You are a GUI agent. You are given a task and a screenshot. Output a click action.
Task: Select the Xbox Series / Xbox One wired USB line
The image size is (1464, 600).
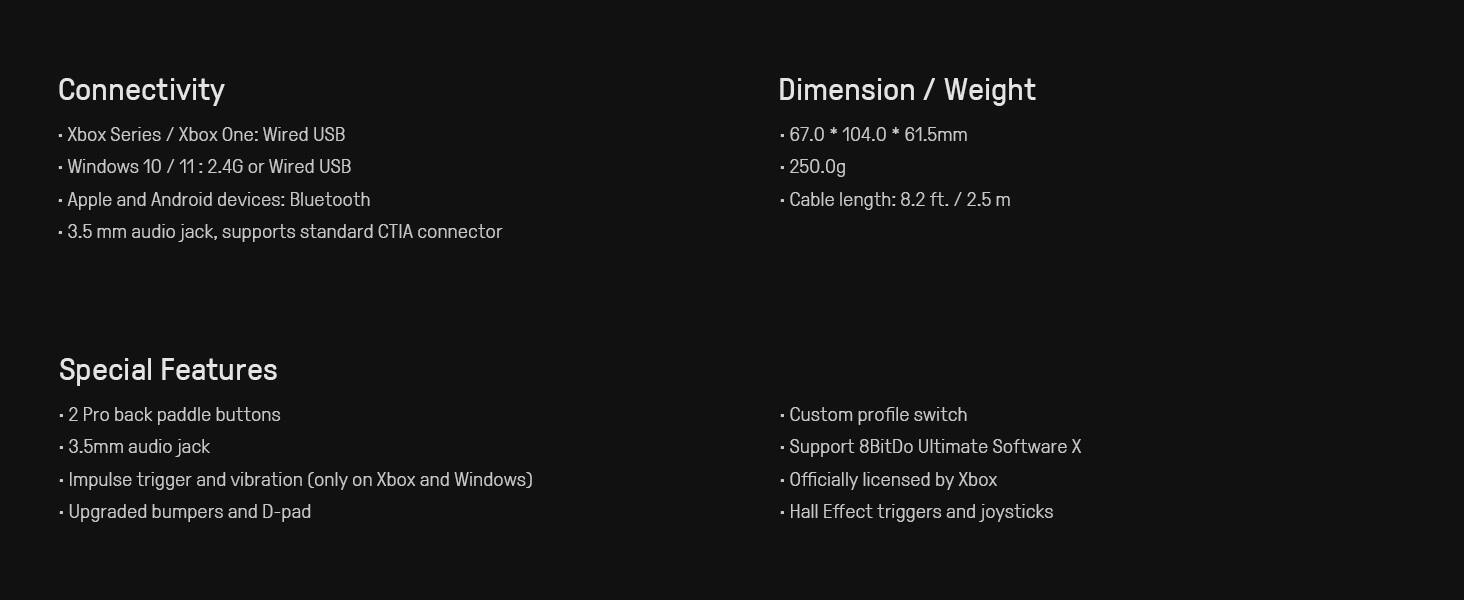click(x=205, y=135)
